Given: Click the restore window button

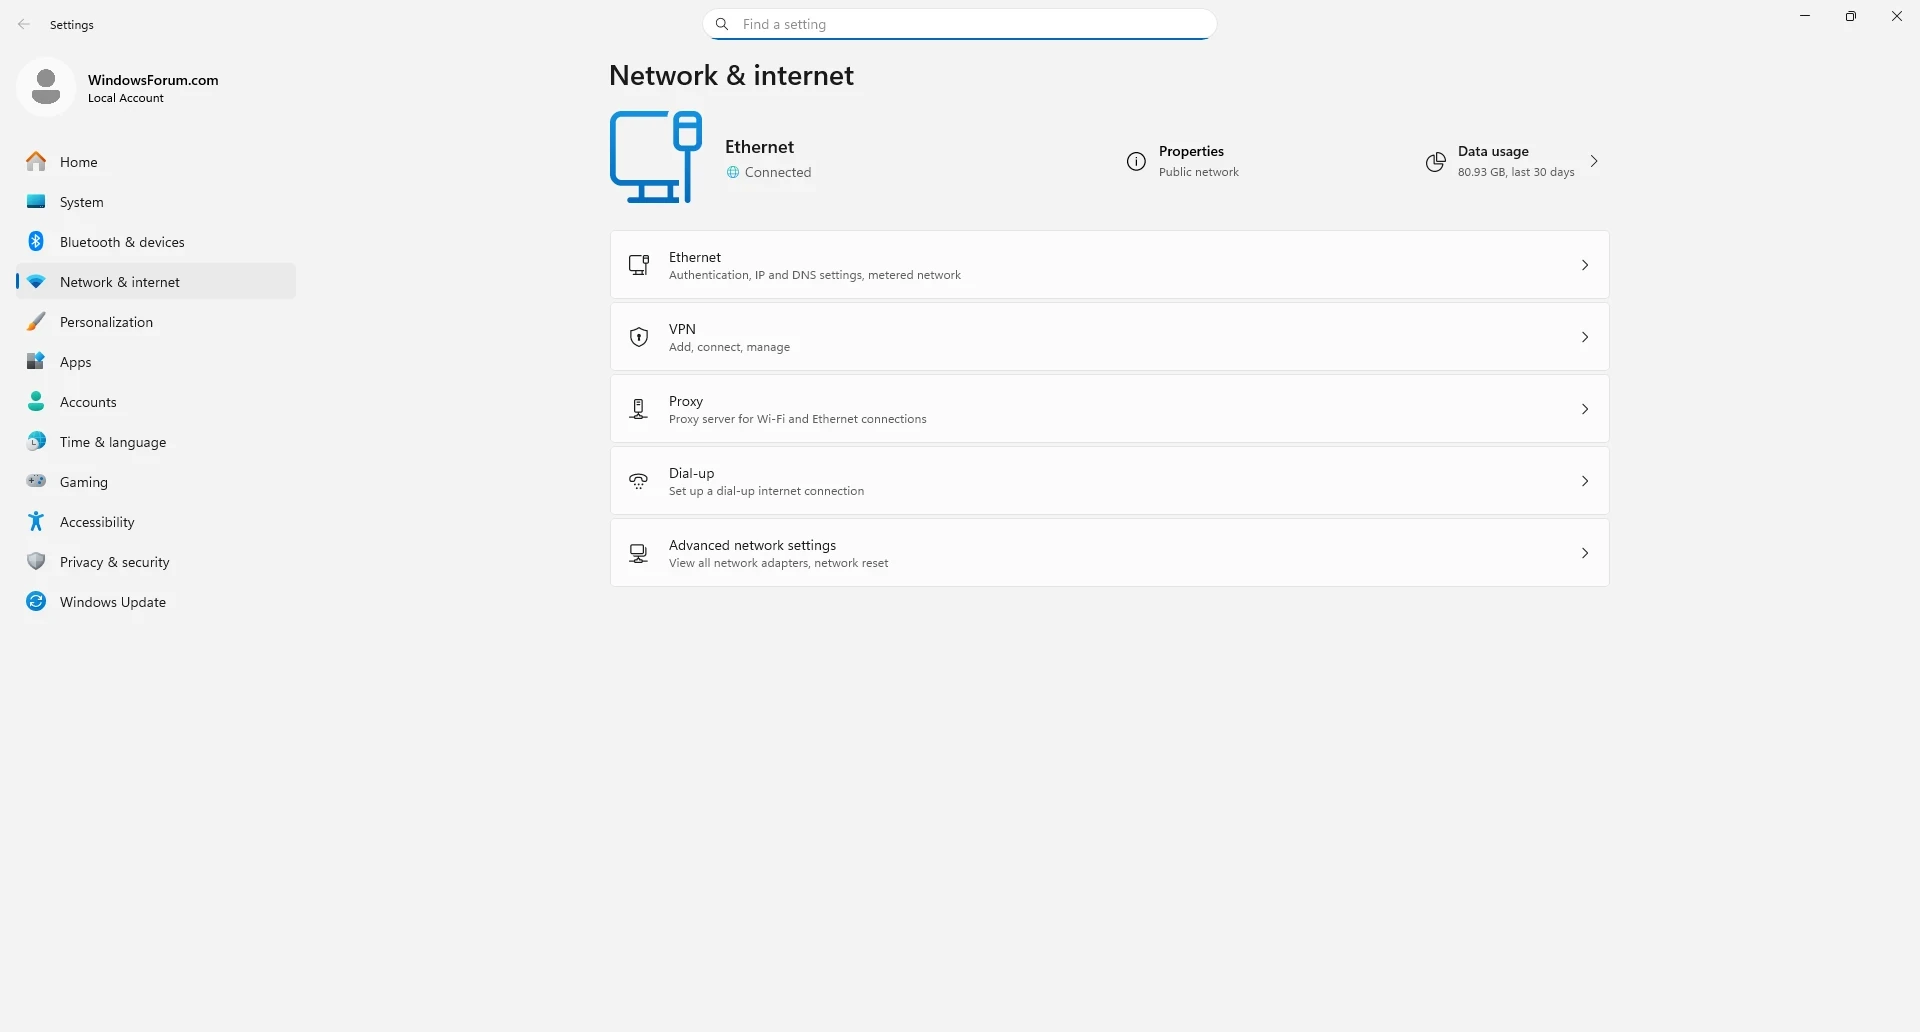Looking at the screenshot, I should (1851, 16).
